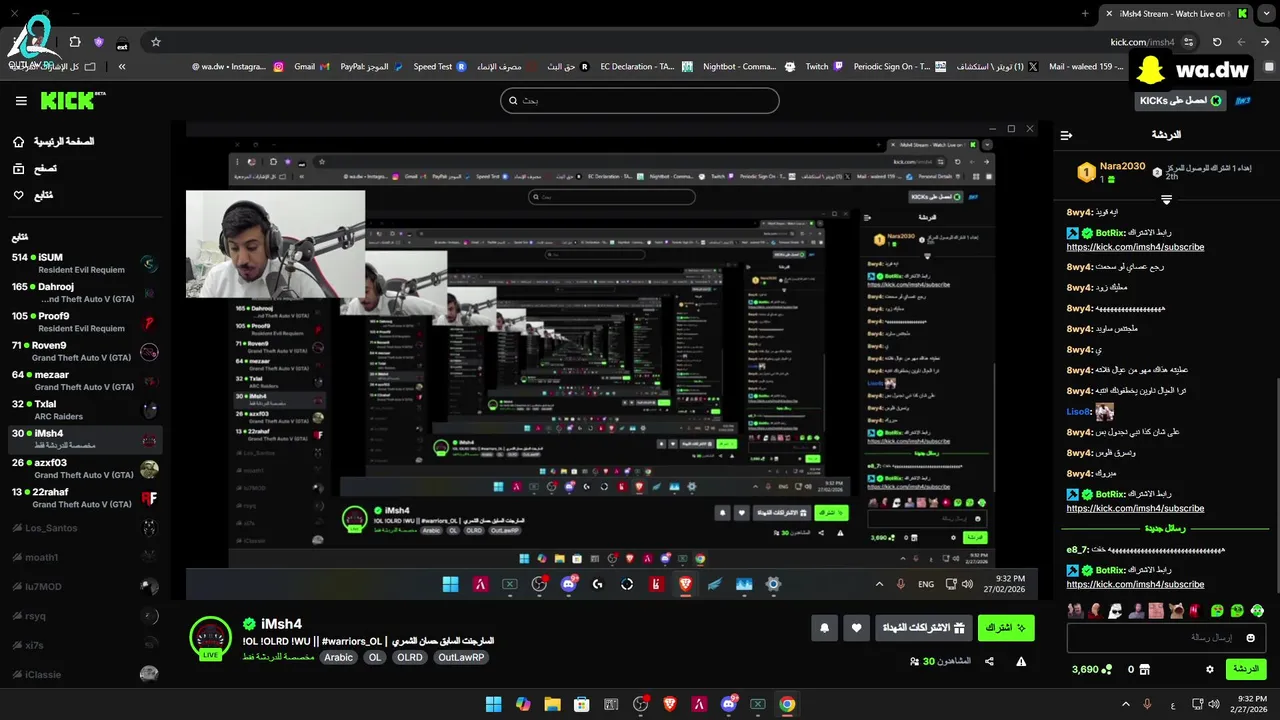
Task: Click the OutLawRP tag
Action: coord(461,658)
